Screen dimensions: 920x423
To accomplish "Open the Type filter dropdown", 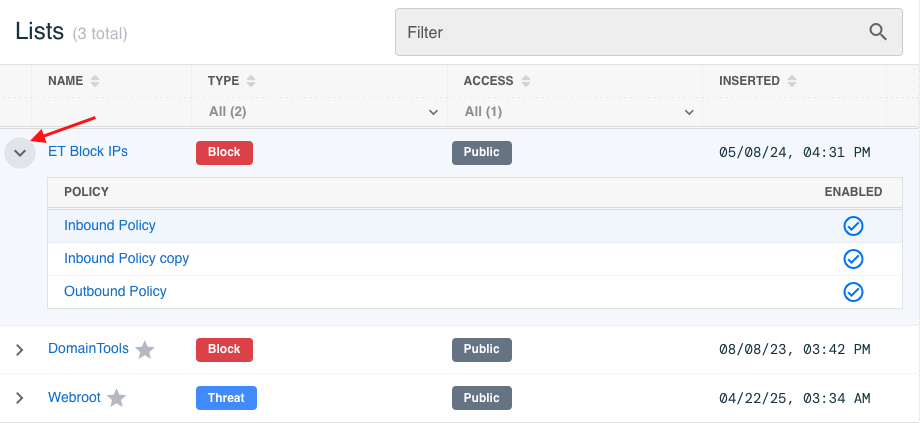I will click(x=320, y=112).
